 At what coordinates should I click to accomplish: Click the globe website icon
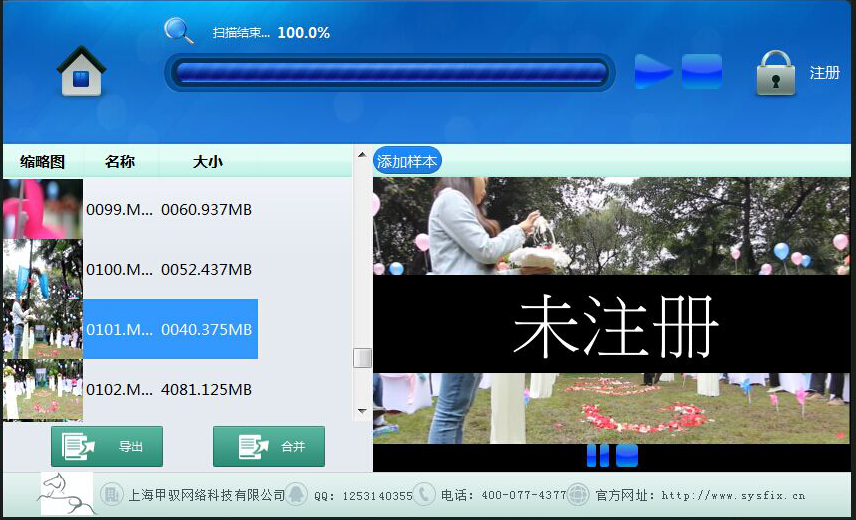pyautogui.click(x=578, y=494)
